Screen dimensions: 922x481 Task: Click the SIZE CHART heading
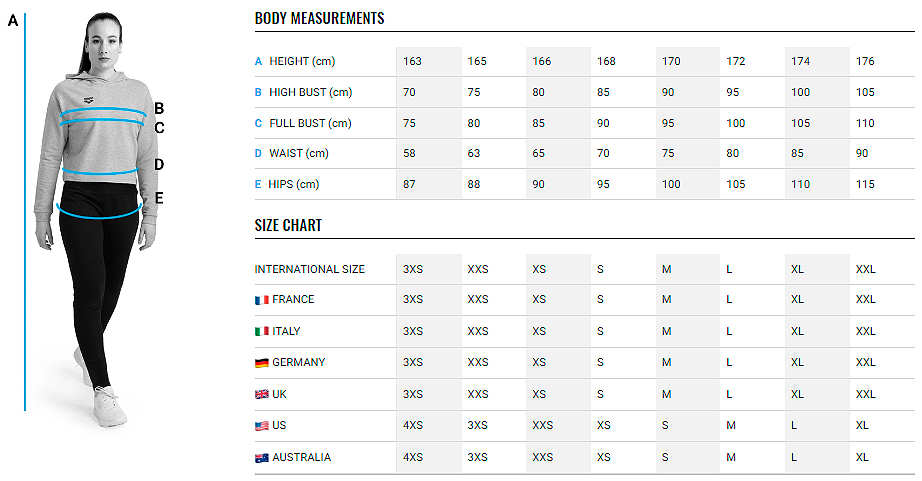point(288,225)
